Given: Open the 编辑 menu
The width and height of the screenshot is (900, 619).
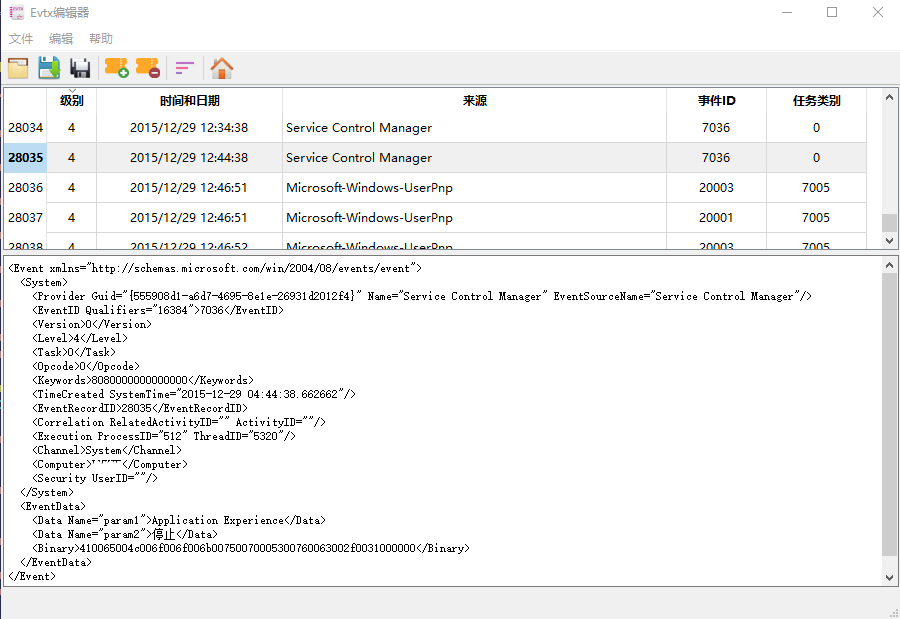Looking at the screenshot, I should point(61,39).
